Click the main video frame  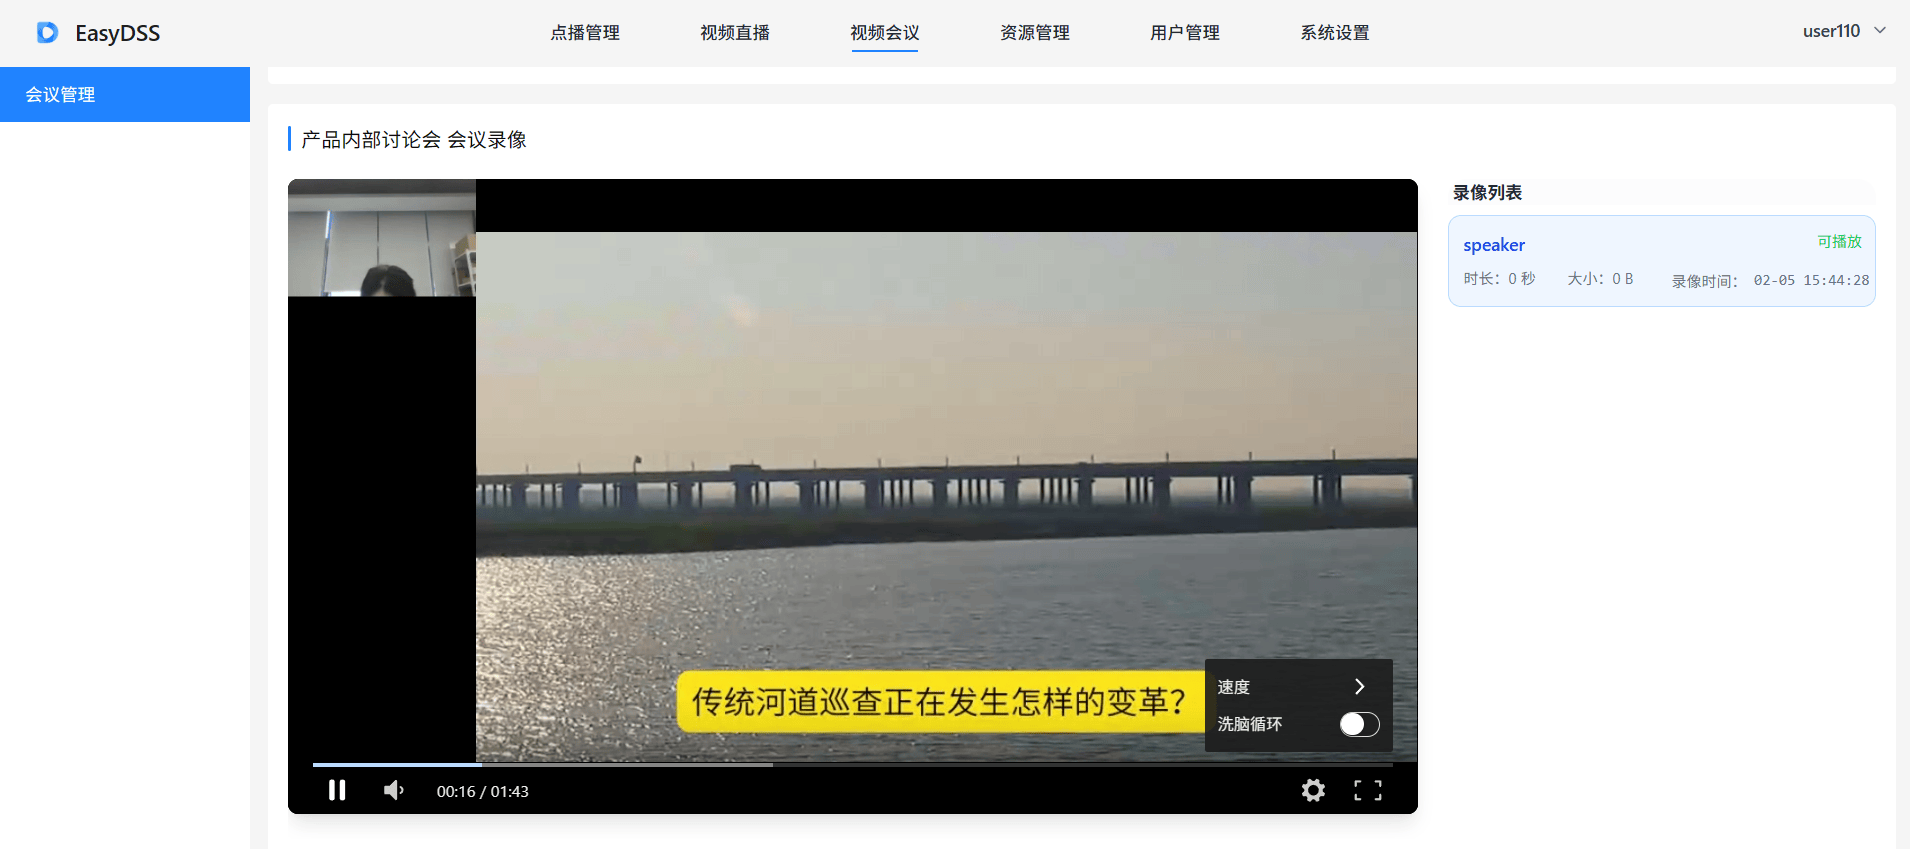[945, 450]
